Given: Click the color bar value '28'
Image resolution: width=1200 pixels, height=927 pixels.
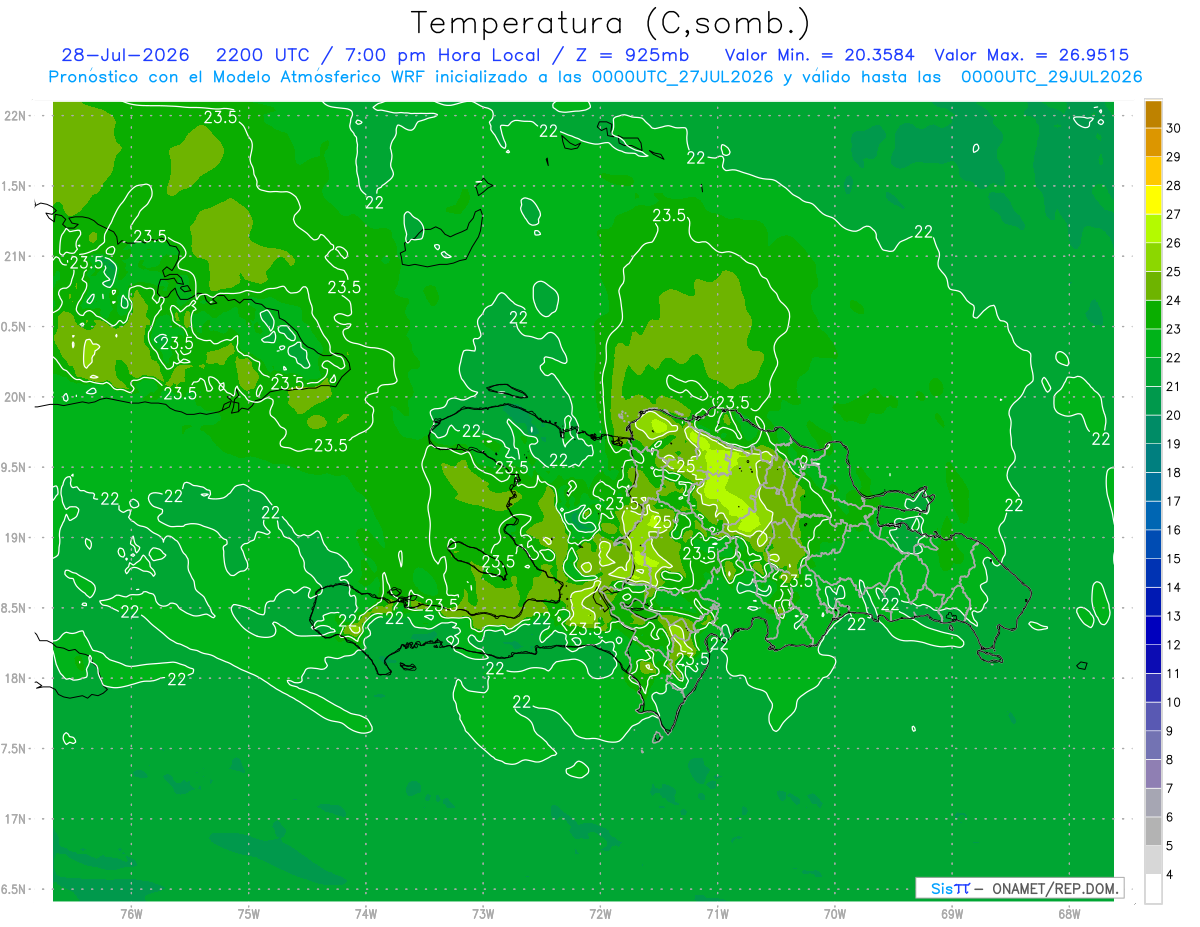Looking at the screenshot, I should click(1174, 185).
